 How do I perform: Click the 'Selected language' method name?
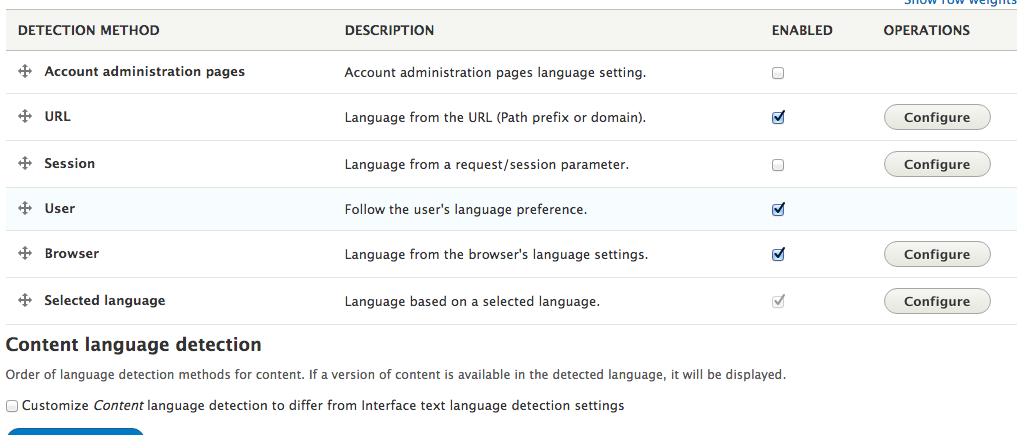(x=105, y=300)
